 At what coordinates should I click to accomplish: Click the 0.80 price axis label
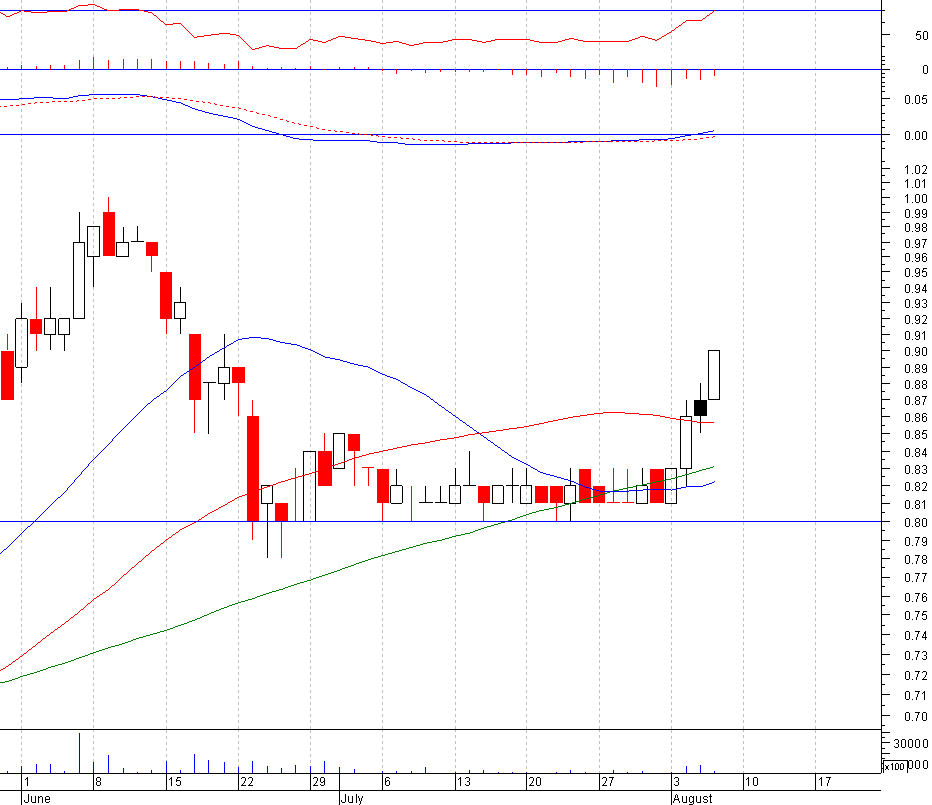click(915, 523)
